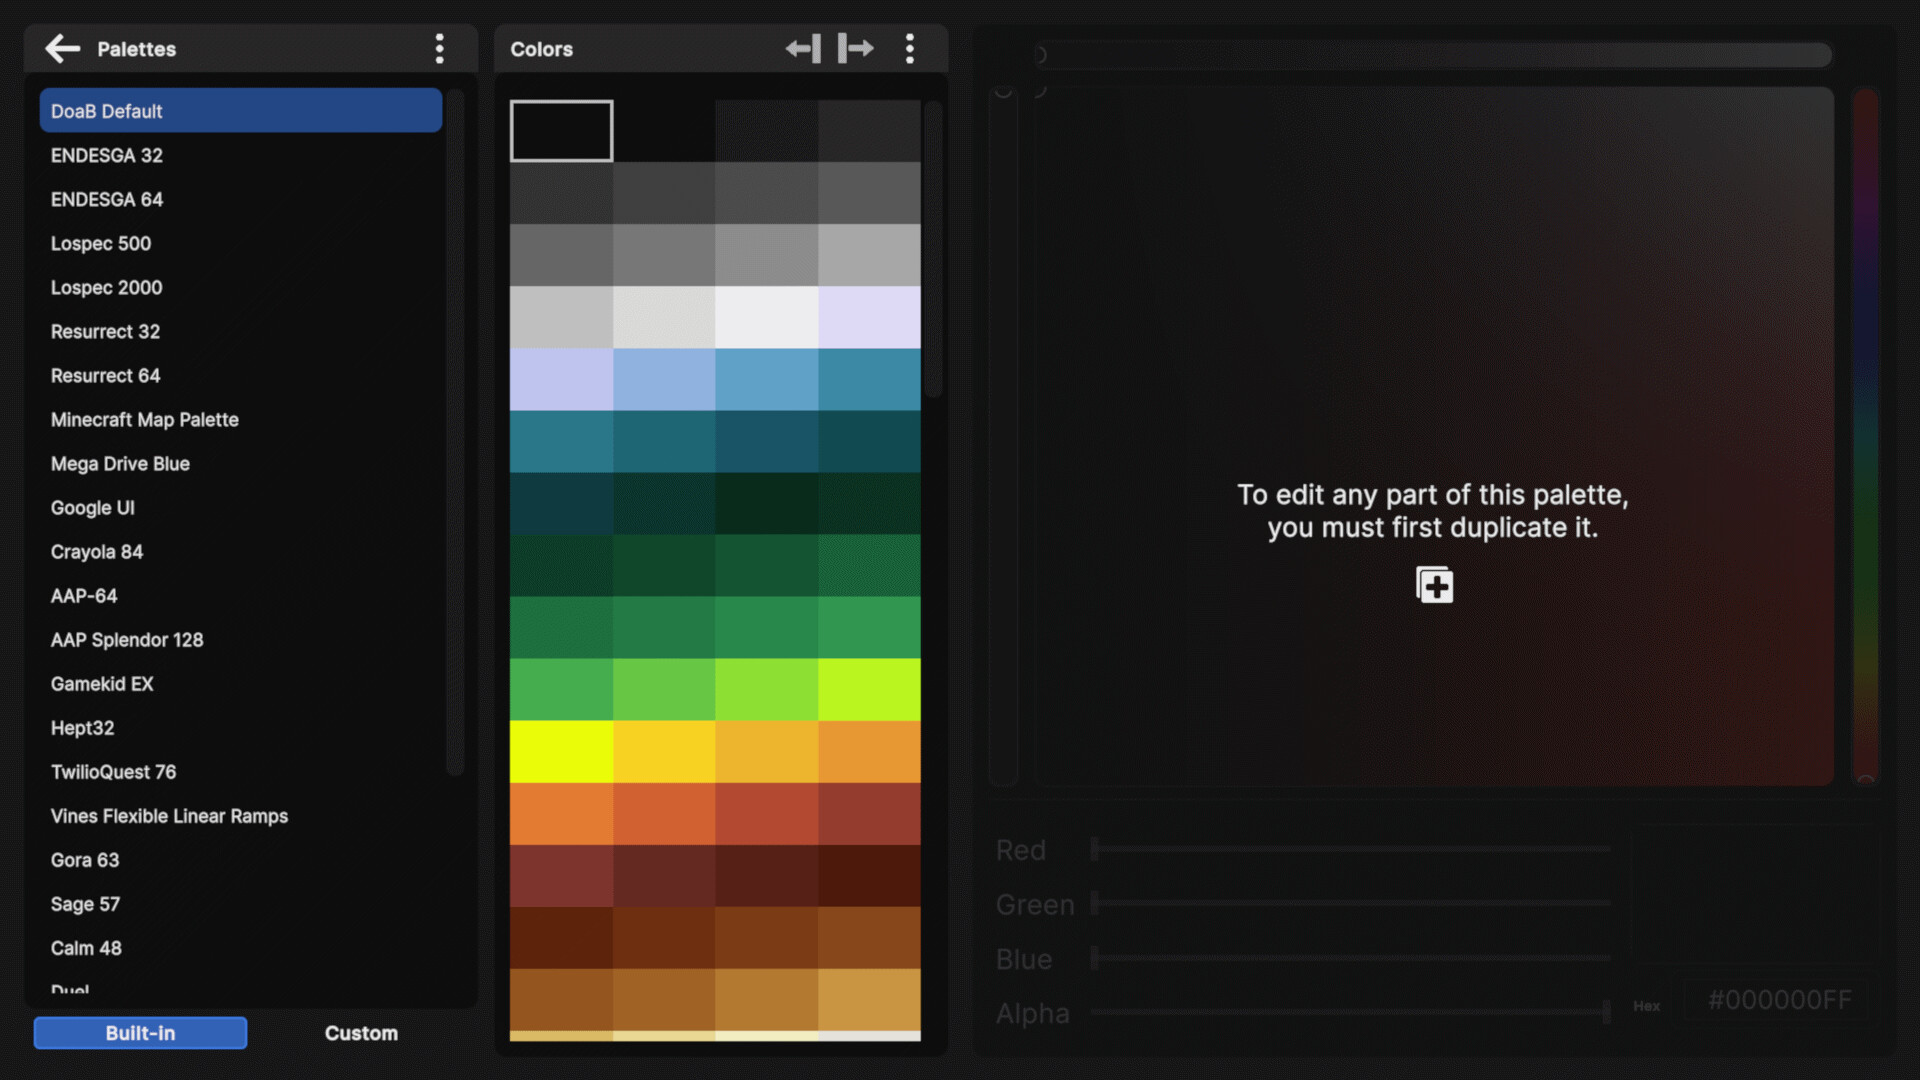Pick a bright yellow swatch from the grid

click(x=561, y=750)
